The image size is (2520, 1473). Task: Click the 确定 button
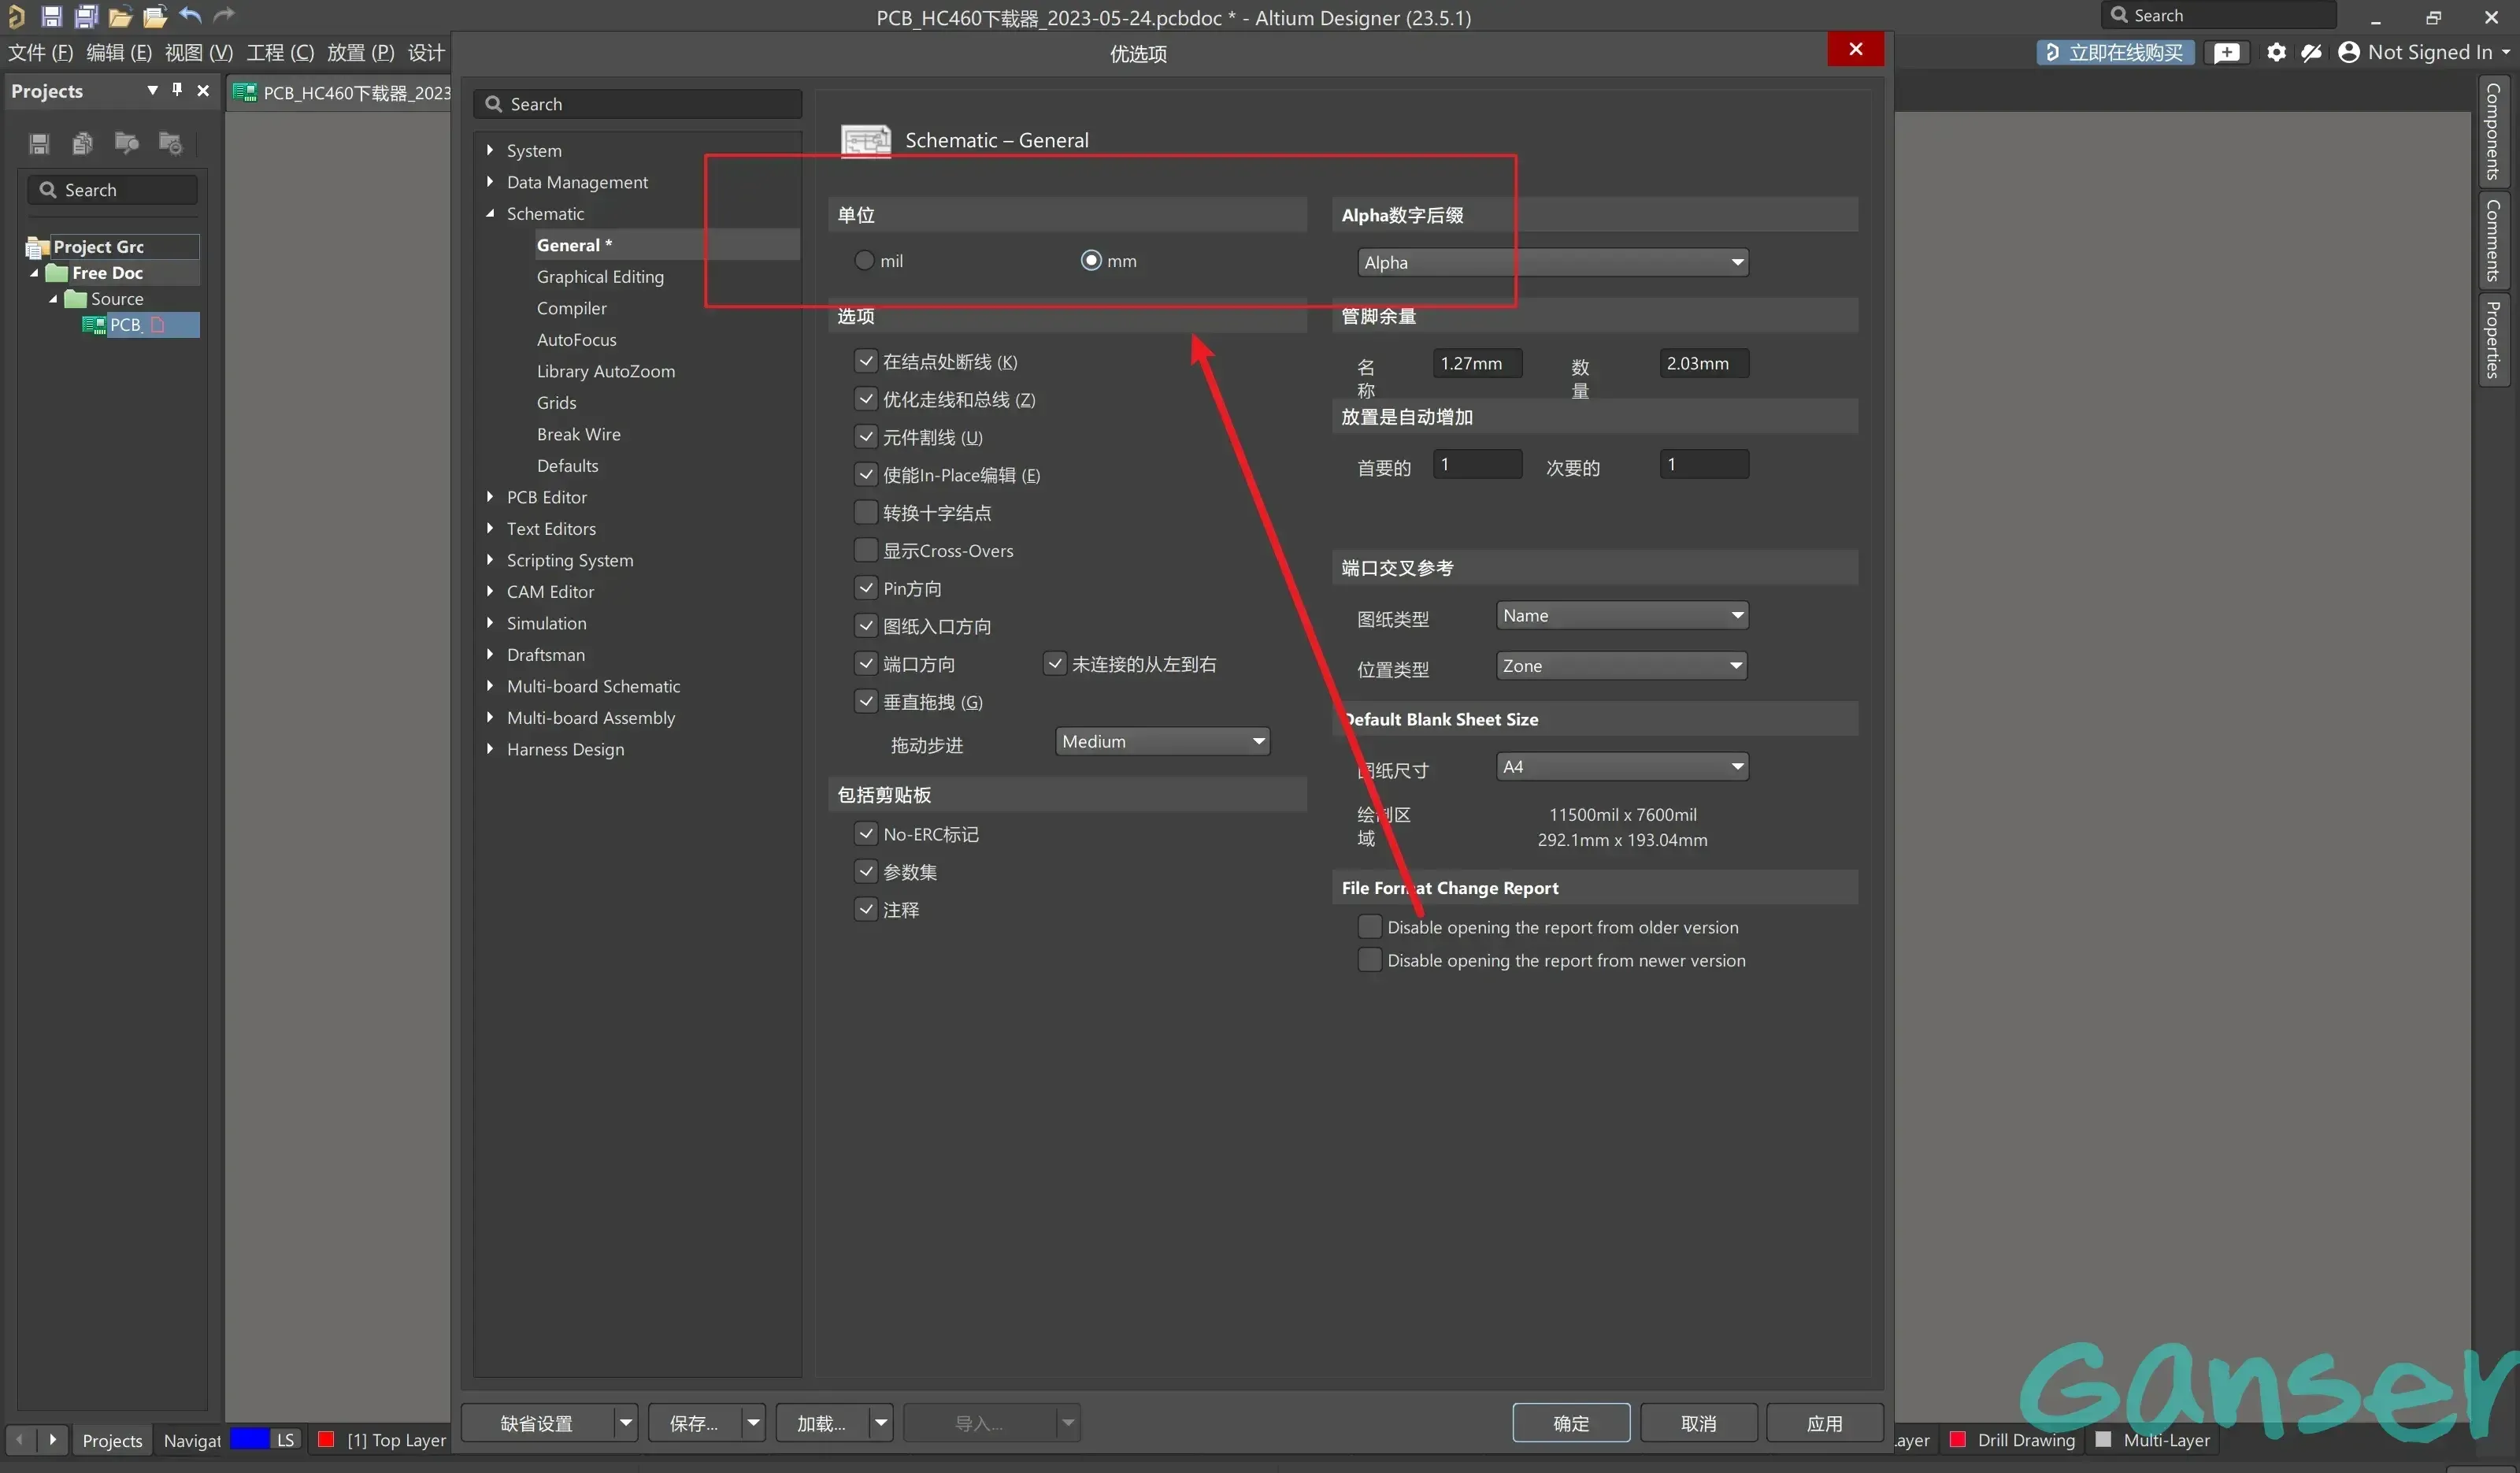1570,1423
